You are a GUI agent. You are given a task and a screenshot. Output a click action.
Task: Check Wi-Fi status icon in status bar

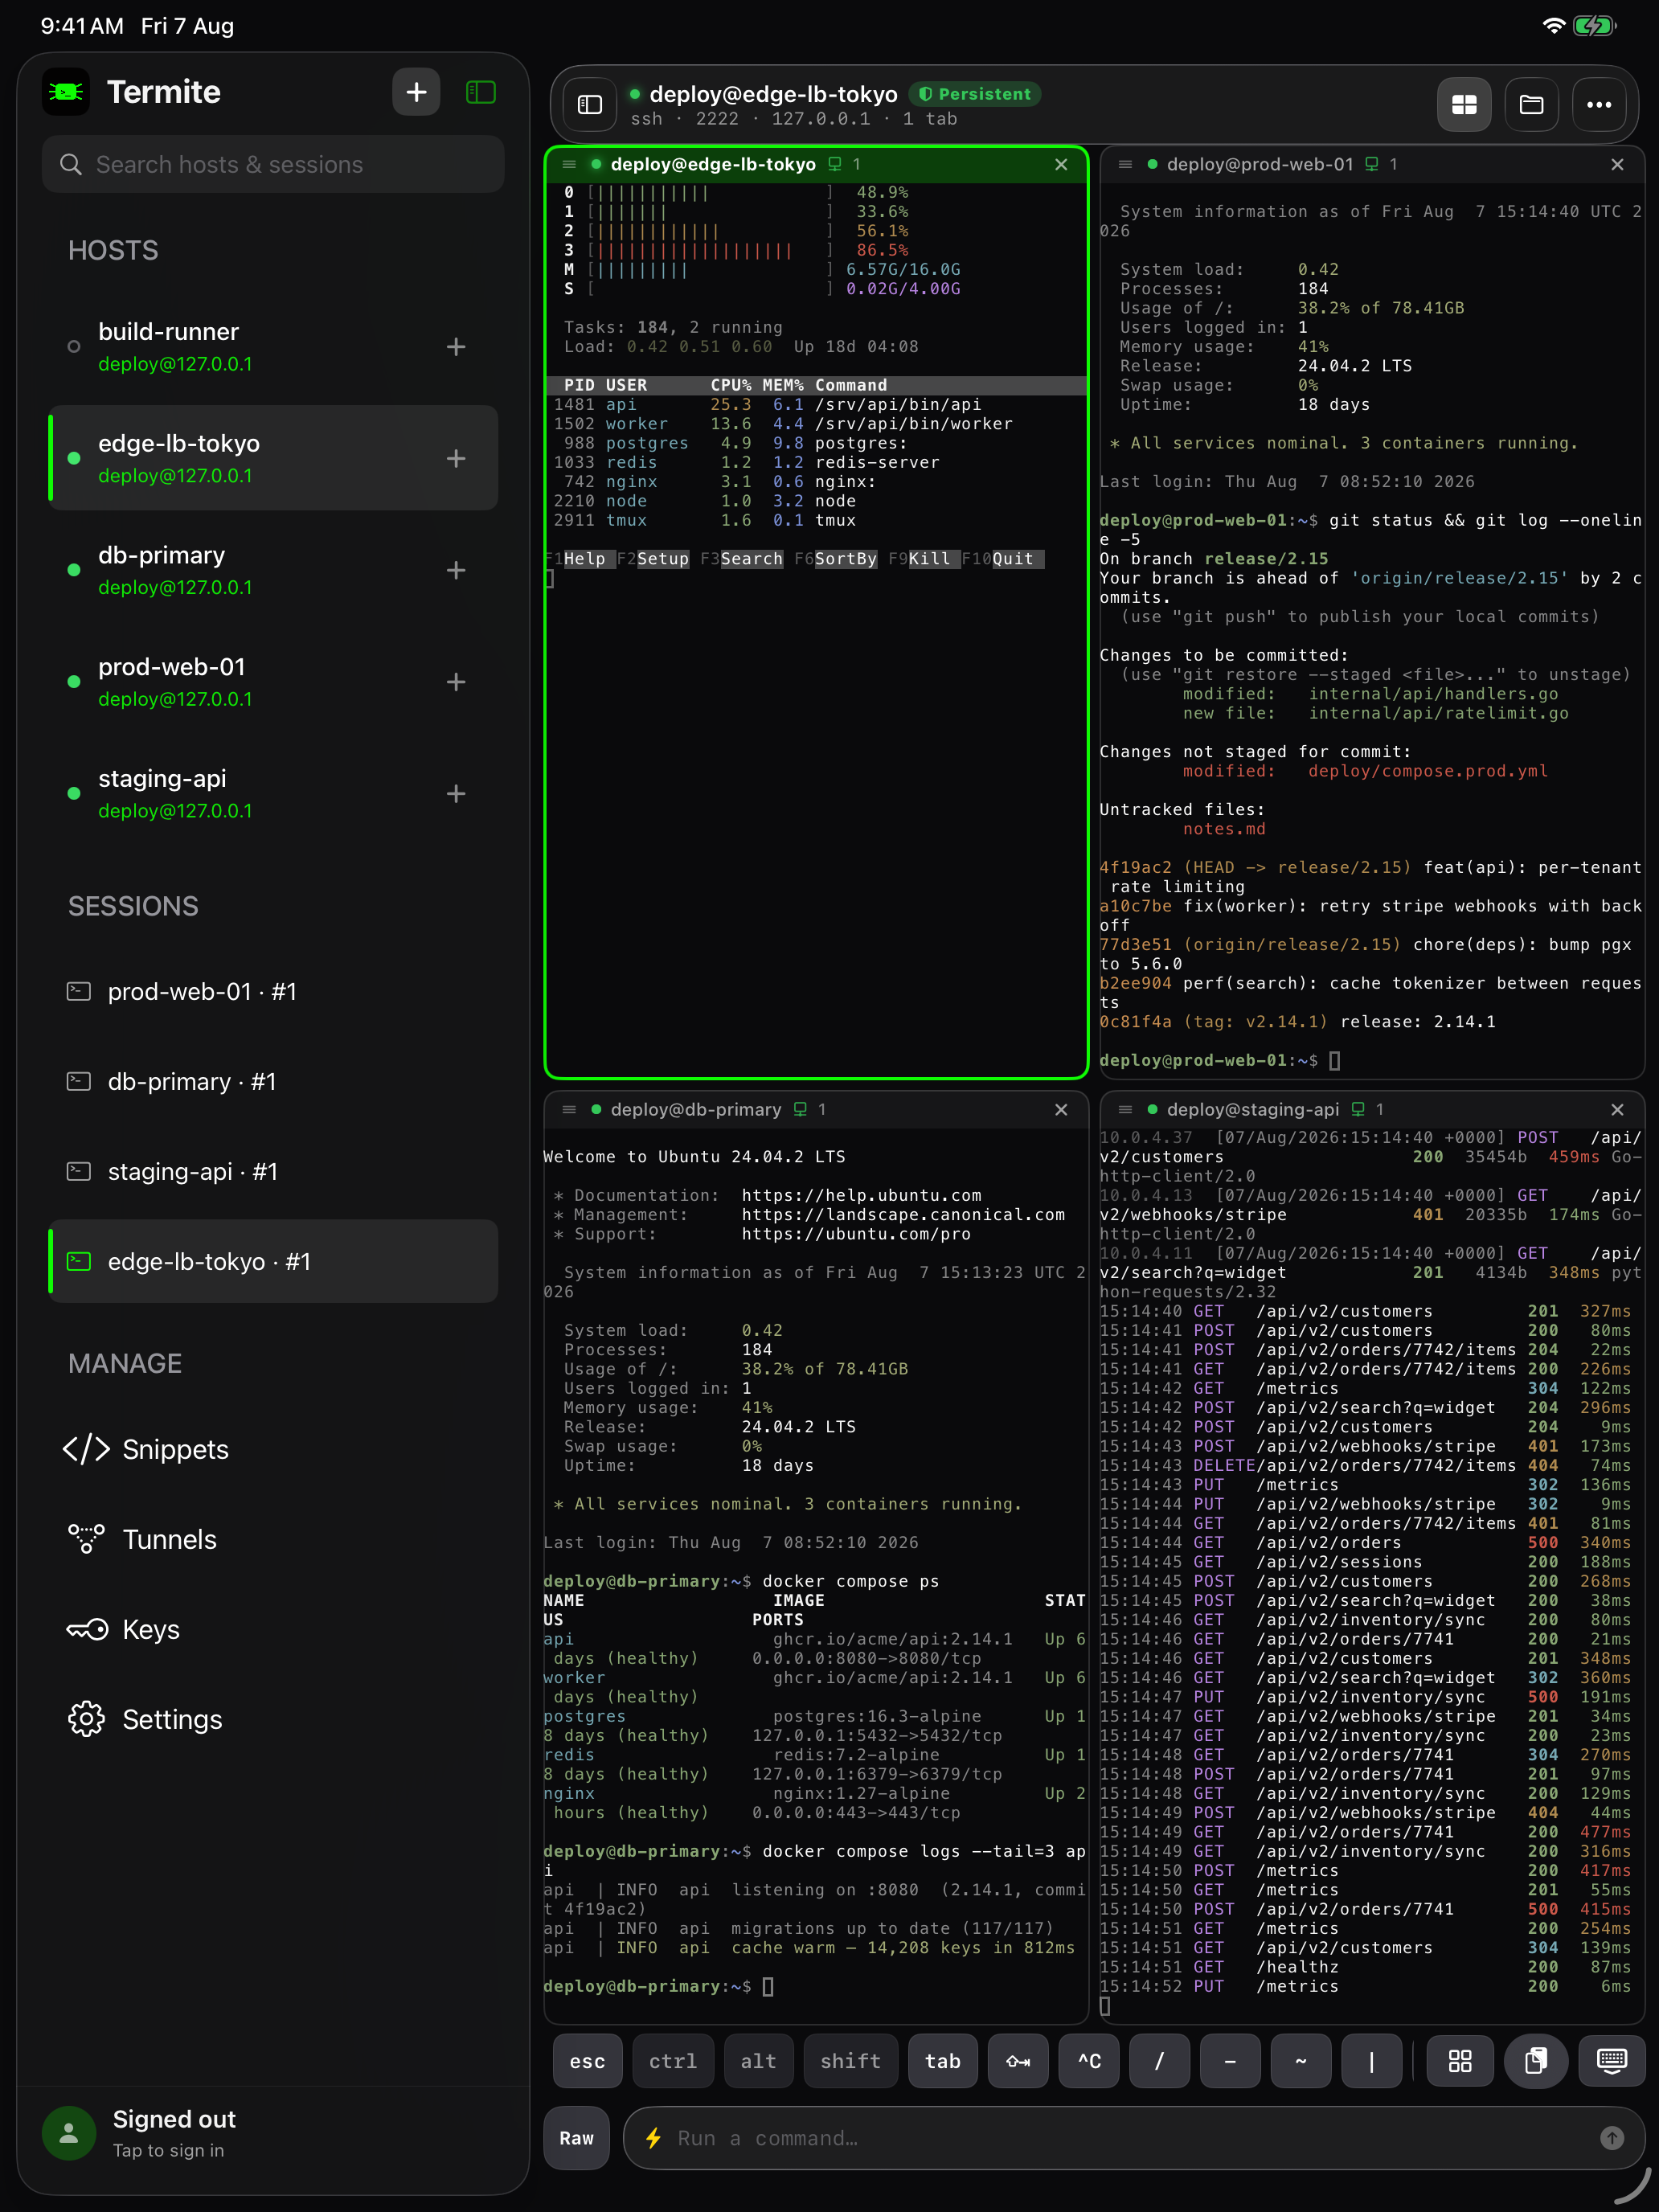pos(1552,26)
